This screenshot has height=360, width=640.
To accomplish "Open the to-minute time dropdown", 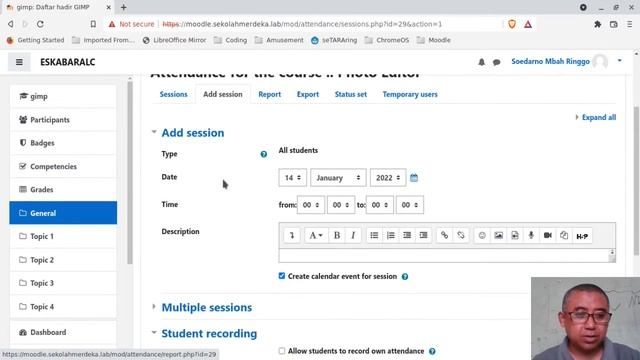I will point(409,205).
